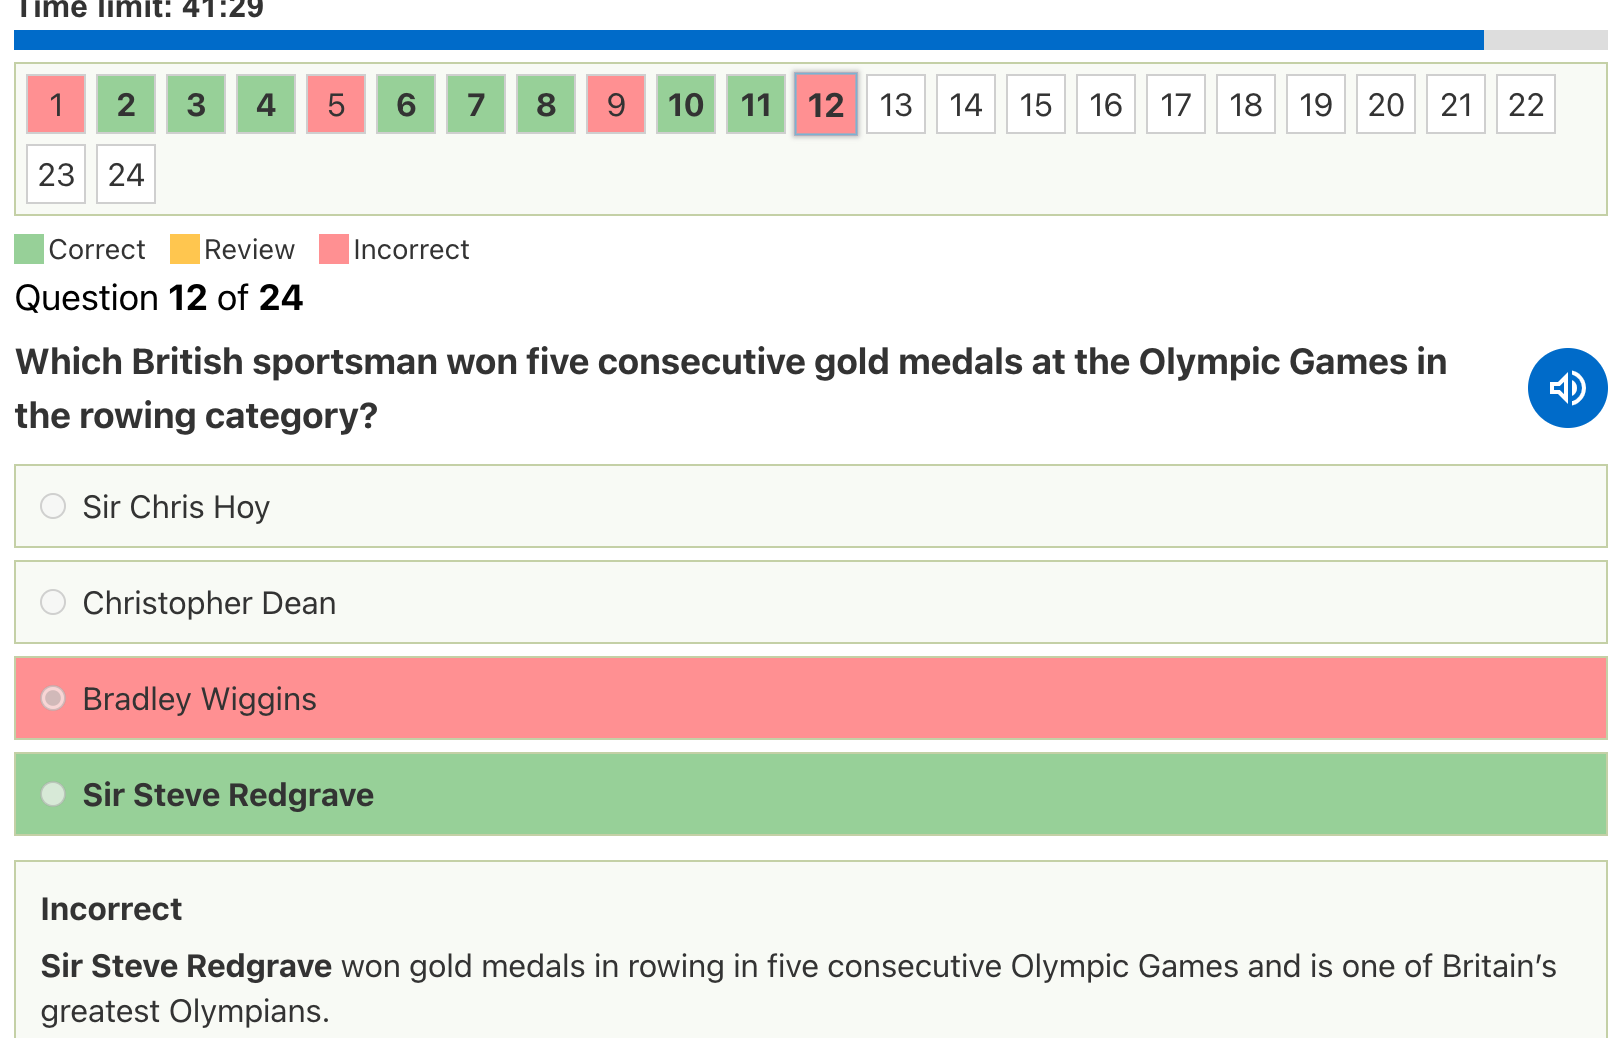Jump to question 11
This screenshot has width=1618, height=1038.
(756, 104)
